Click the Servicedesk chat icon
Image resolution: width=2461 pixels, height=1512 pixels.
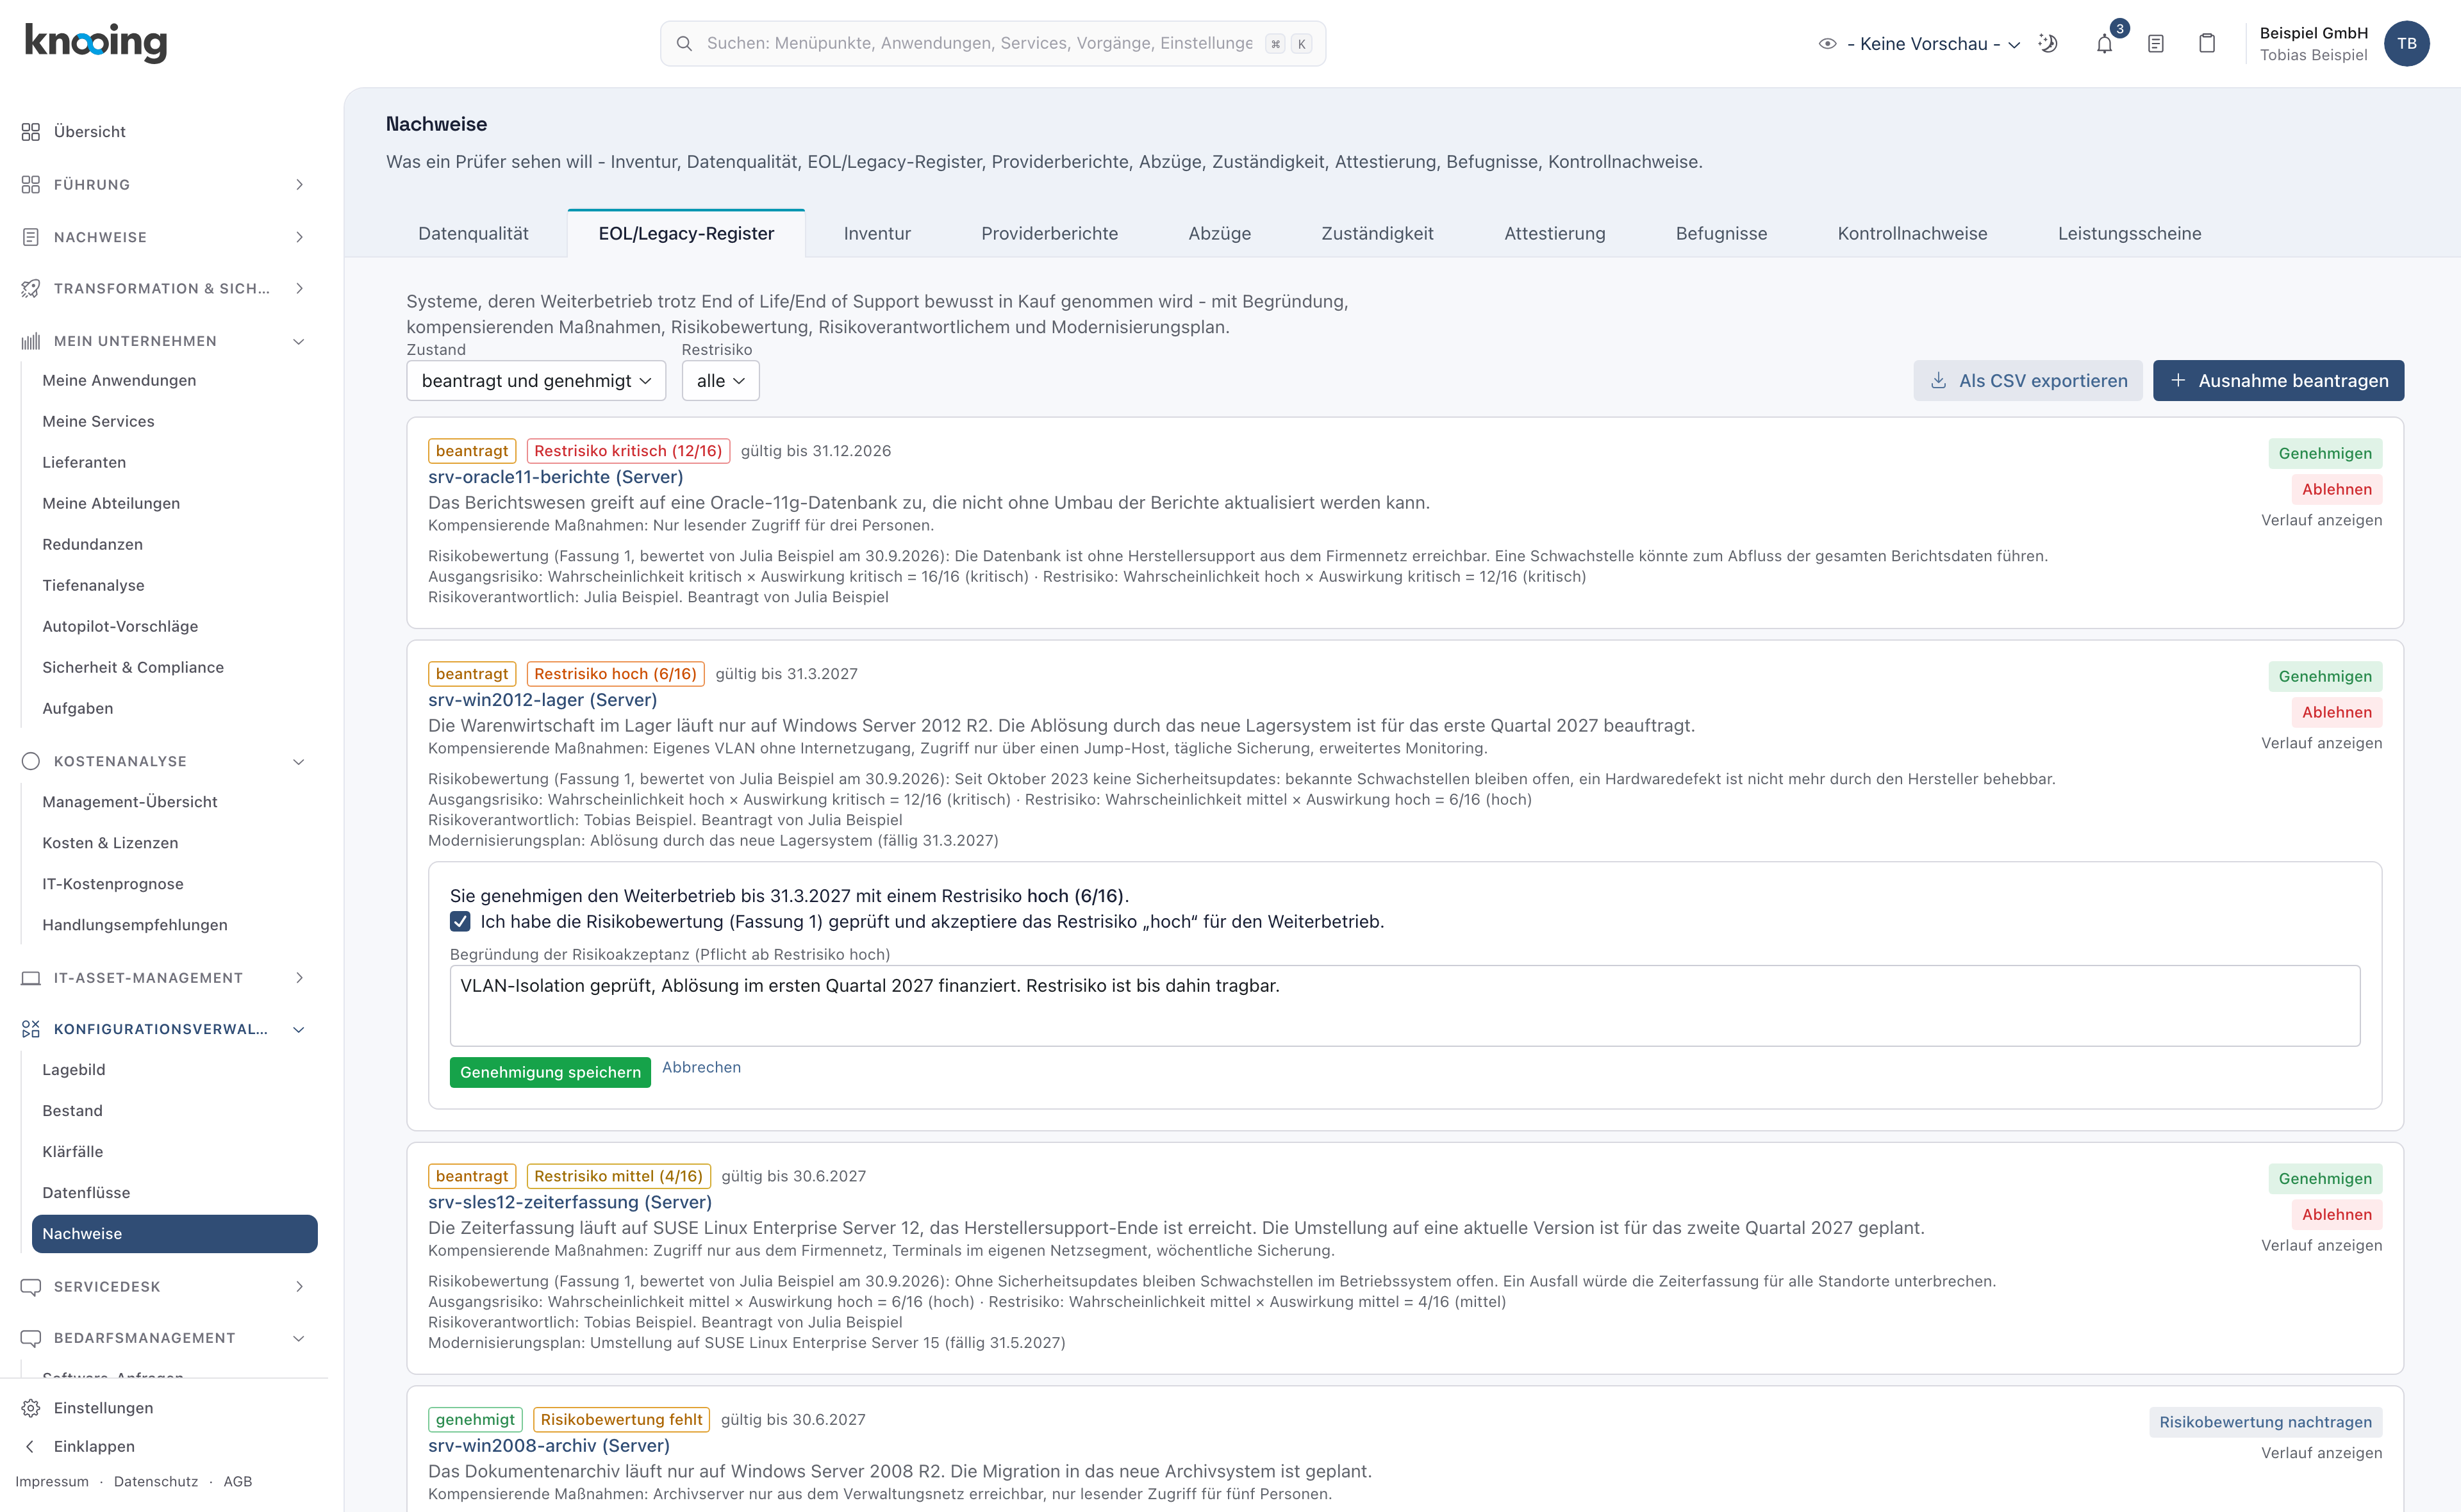[x=31, y=1287]
